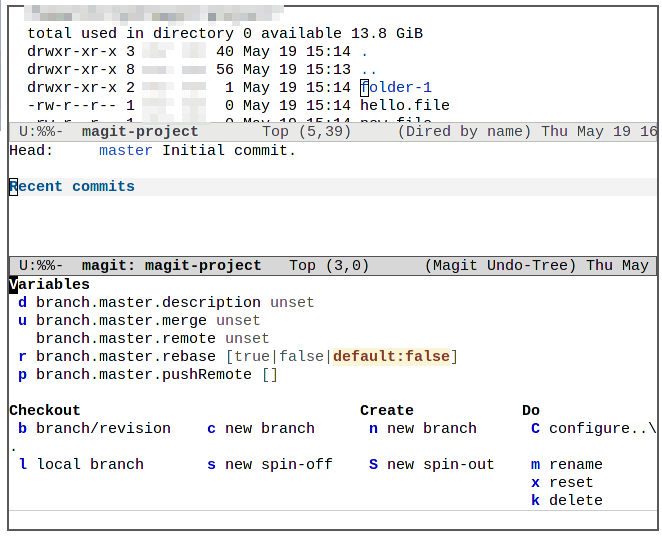Select hello.file in the Dired listing

pos(405,105)
